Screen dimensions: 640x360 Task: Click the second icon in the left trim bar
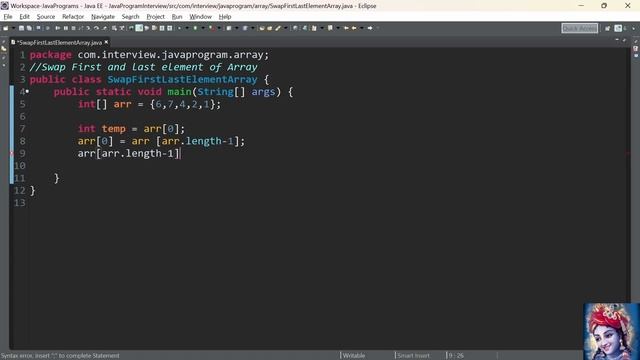[4, 49]
